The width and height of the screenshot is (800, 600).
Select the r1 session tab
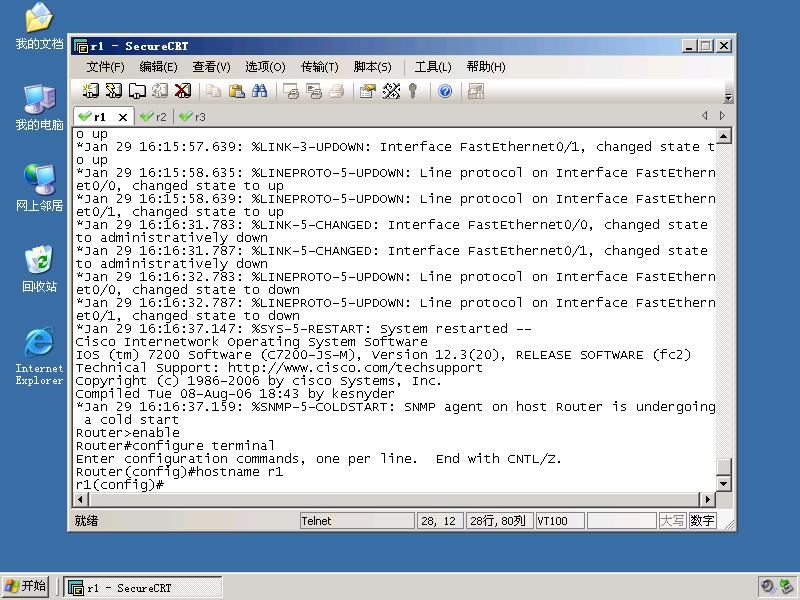tap(99, 117)
